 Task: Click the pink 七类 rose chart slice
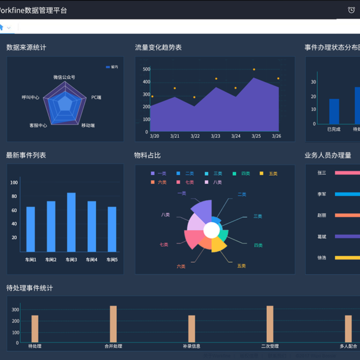194,239
